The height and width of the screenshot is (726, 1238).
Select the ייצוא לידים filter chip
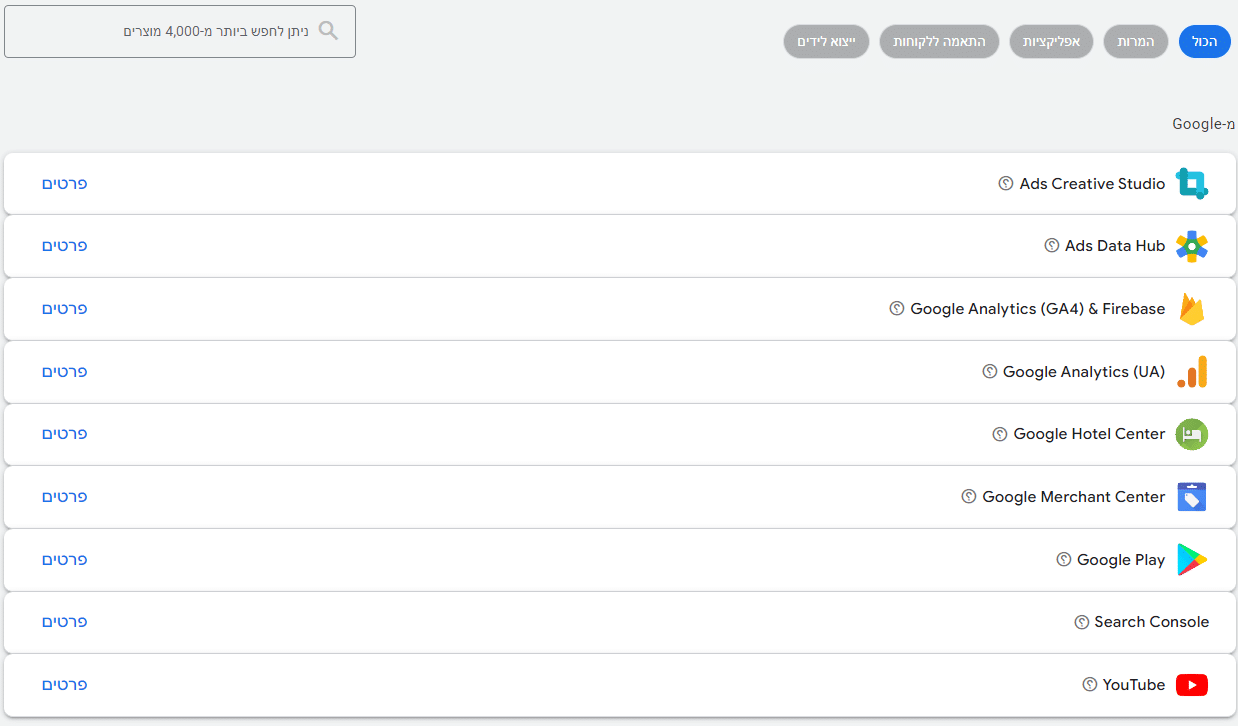click(x=826, y=42)
